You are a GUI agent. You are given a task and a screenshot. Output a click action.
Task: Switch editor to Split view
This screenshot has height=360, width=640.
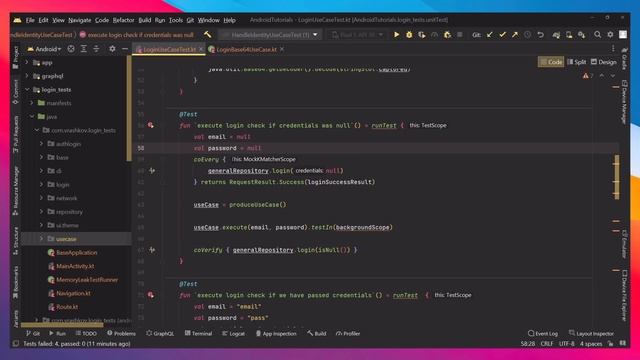(x=576, y=62)
